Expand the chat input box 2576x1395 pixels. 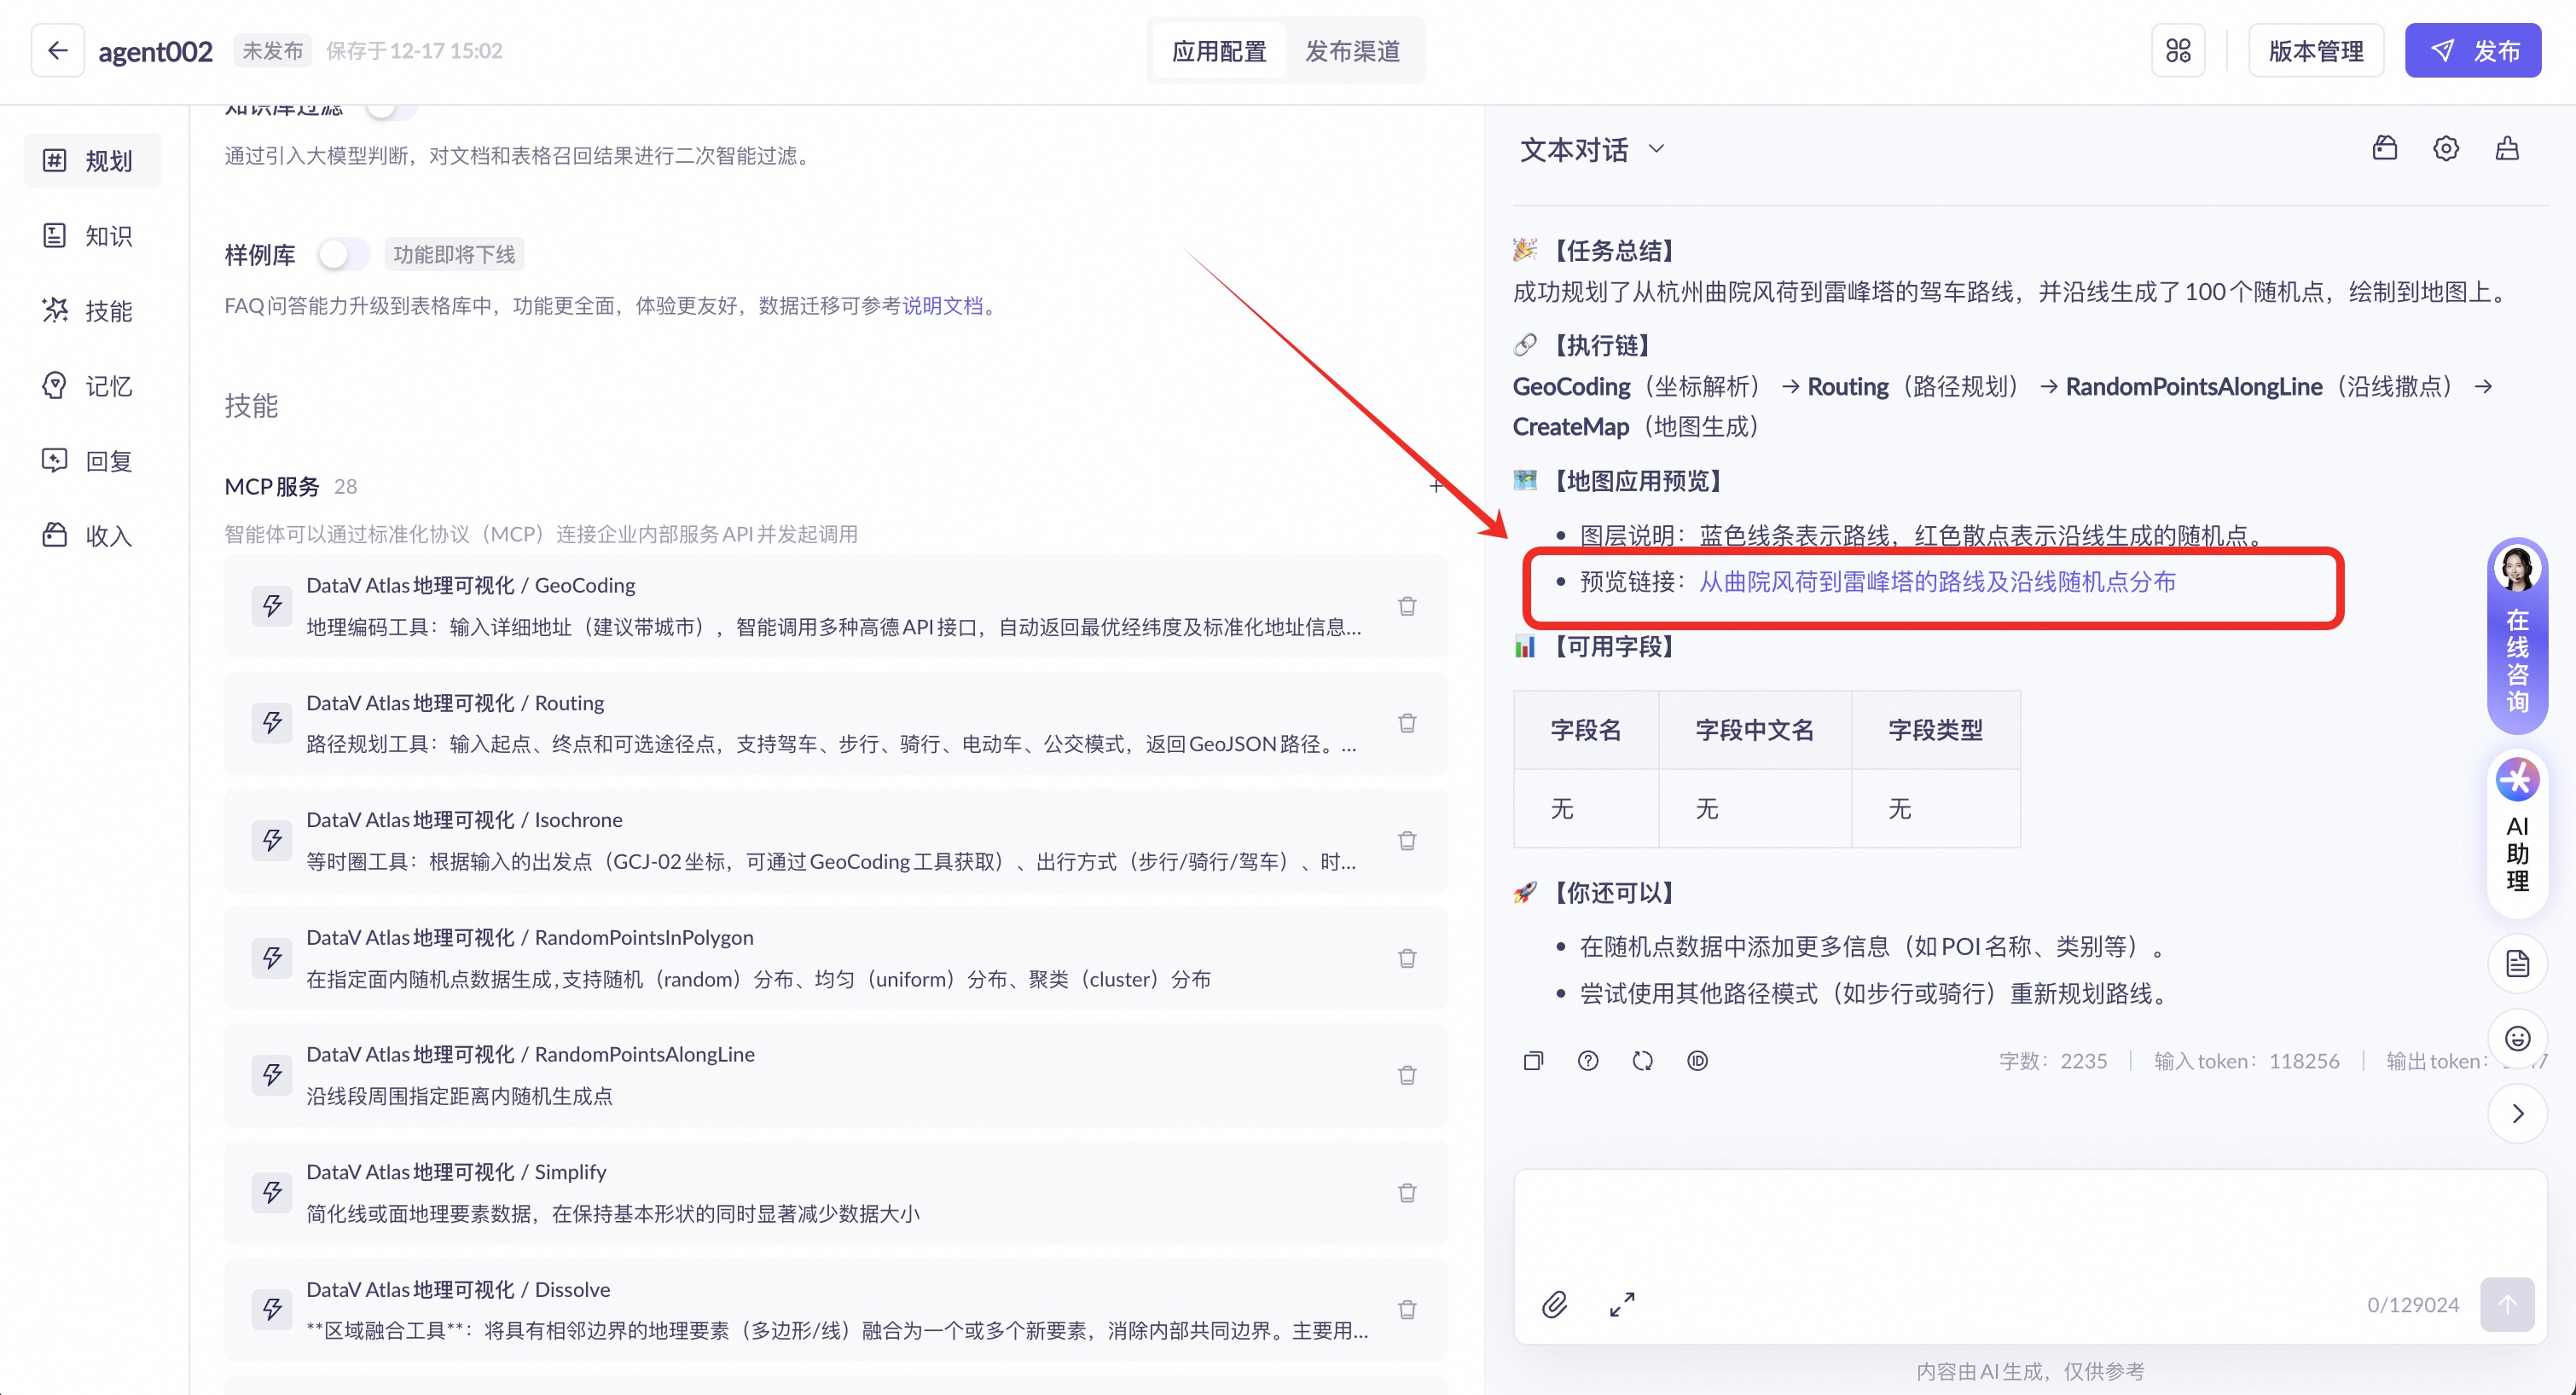pyautogui.click(x=1622, y=1304)
